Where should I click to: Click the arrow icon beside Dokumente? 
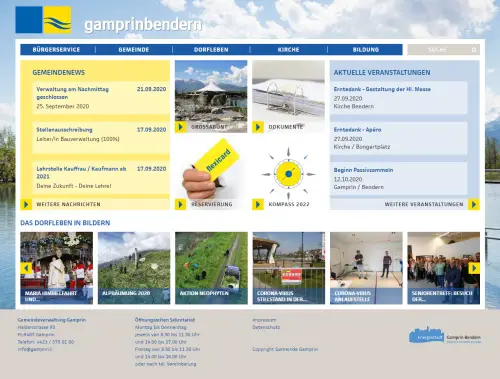click(258, 127)
